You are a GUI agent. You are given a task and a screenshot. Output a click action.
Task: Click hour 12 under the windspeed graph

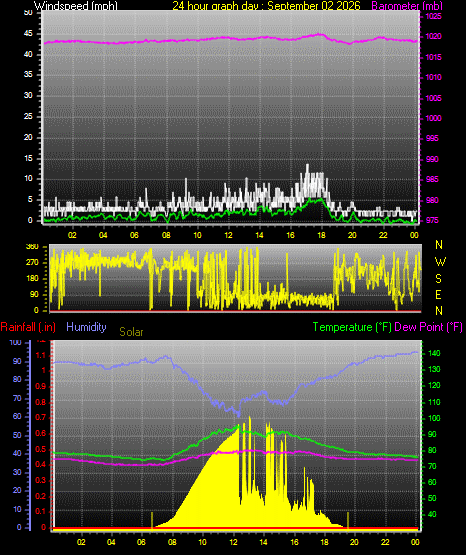pyautogui.click(x=228, y=235)
